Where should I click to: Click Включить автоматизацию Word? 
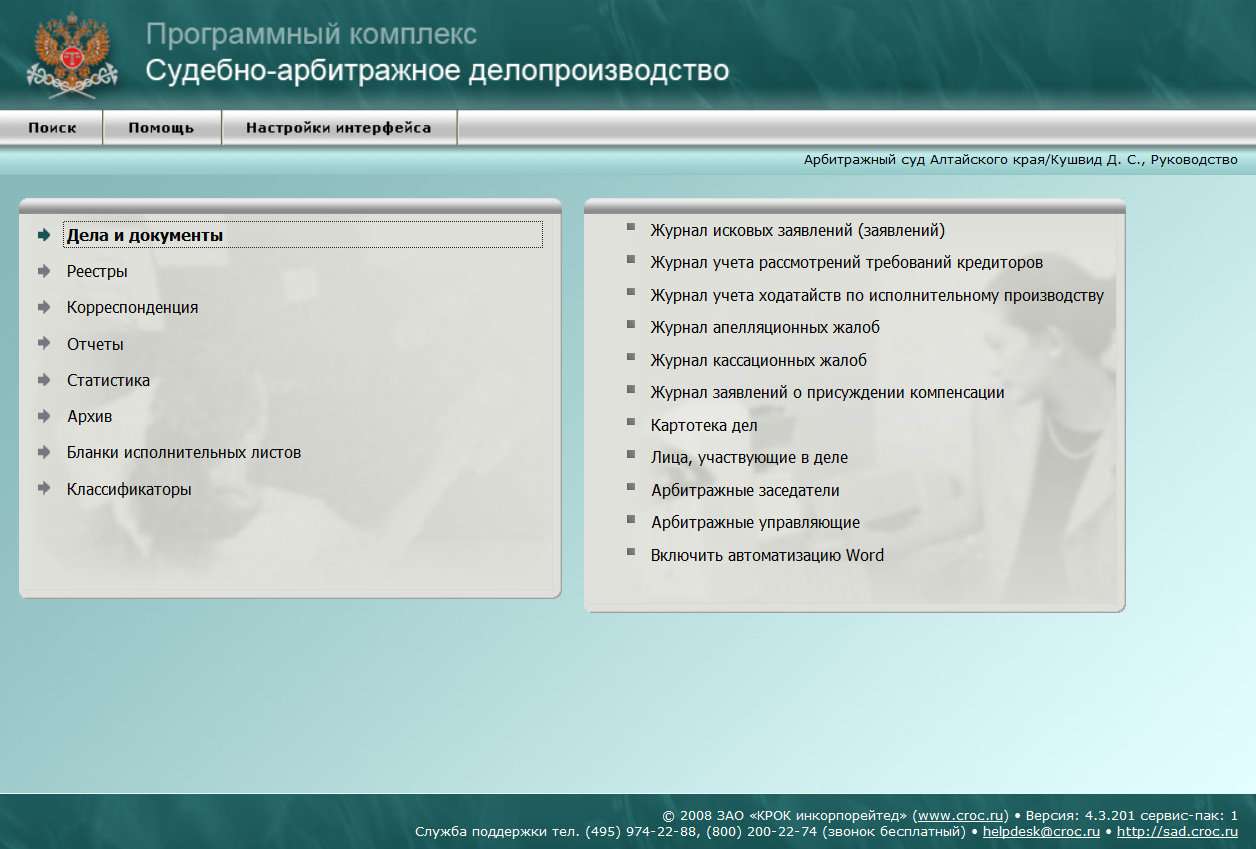pyautogui.click(x=767, y=556)
